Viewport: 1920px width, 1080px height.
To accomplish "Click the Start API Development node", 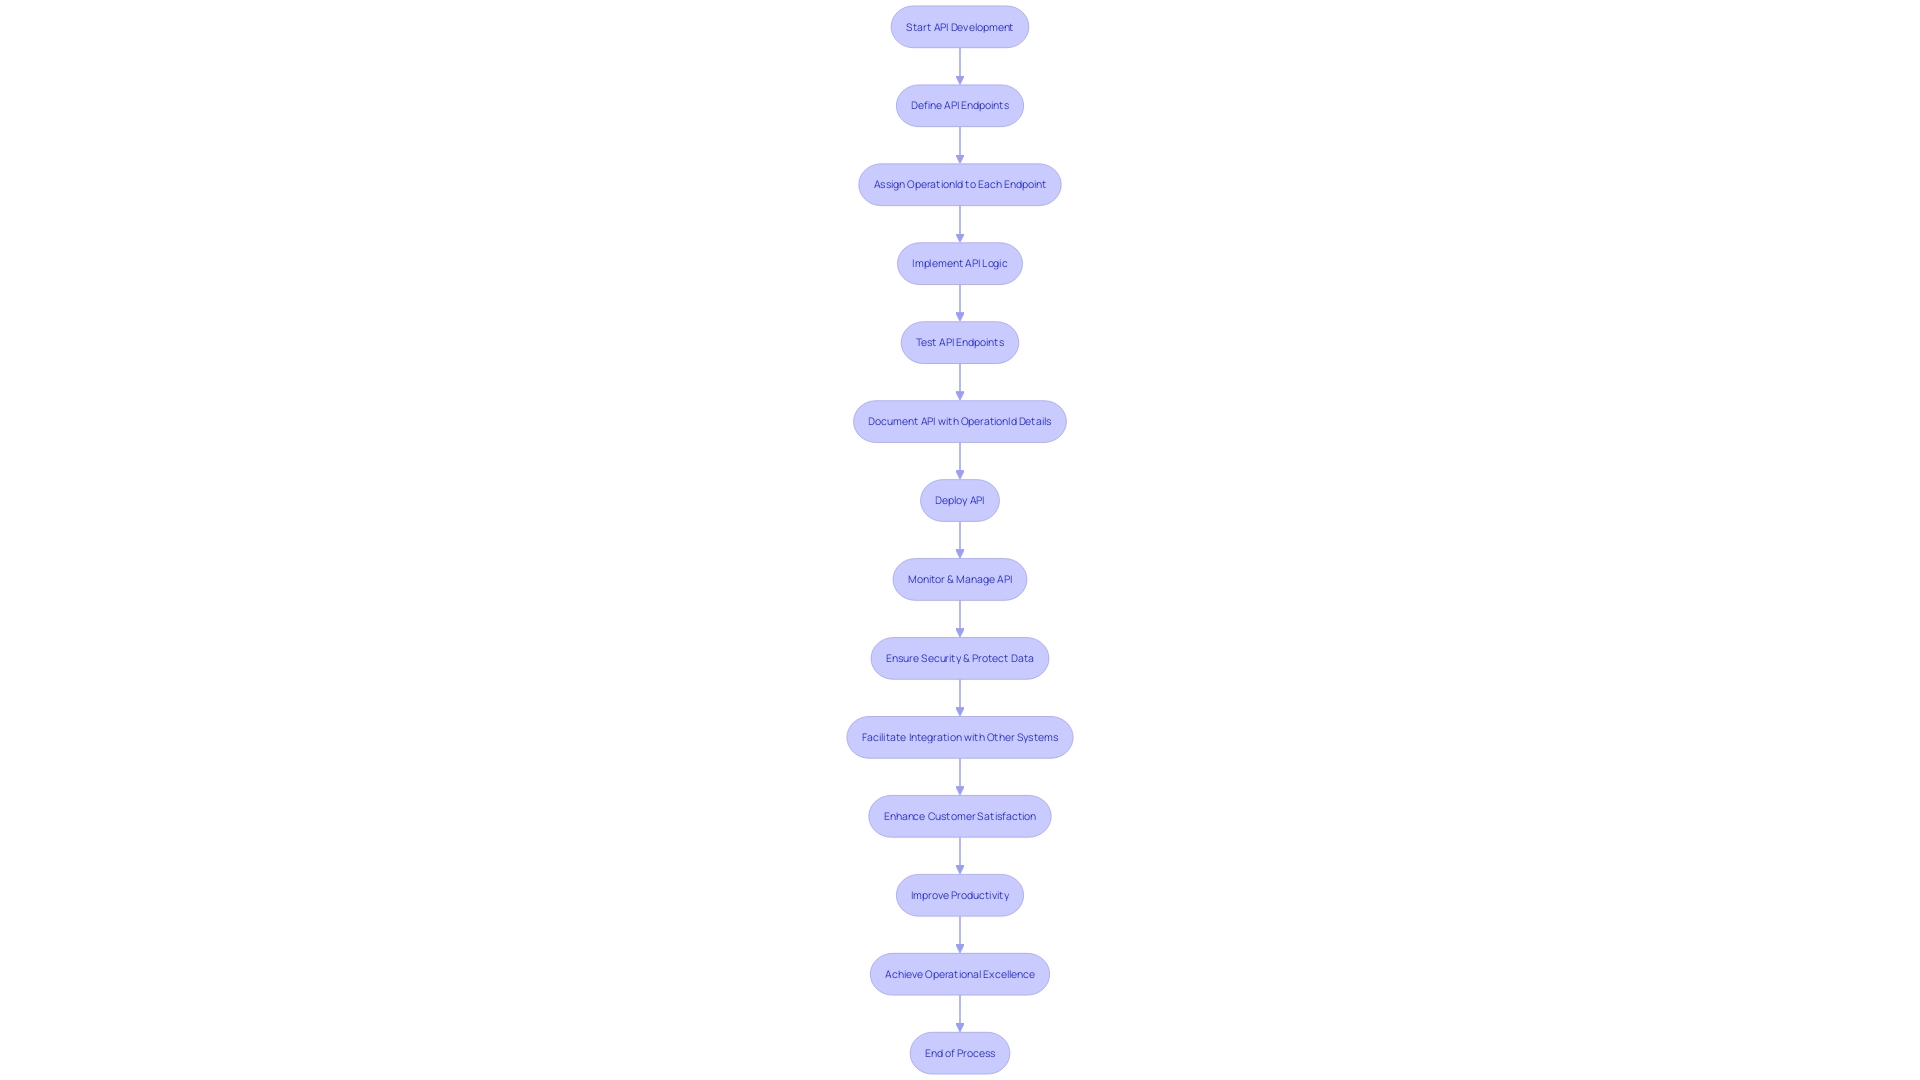I will (959, 25).
